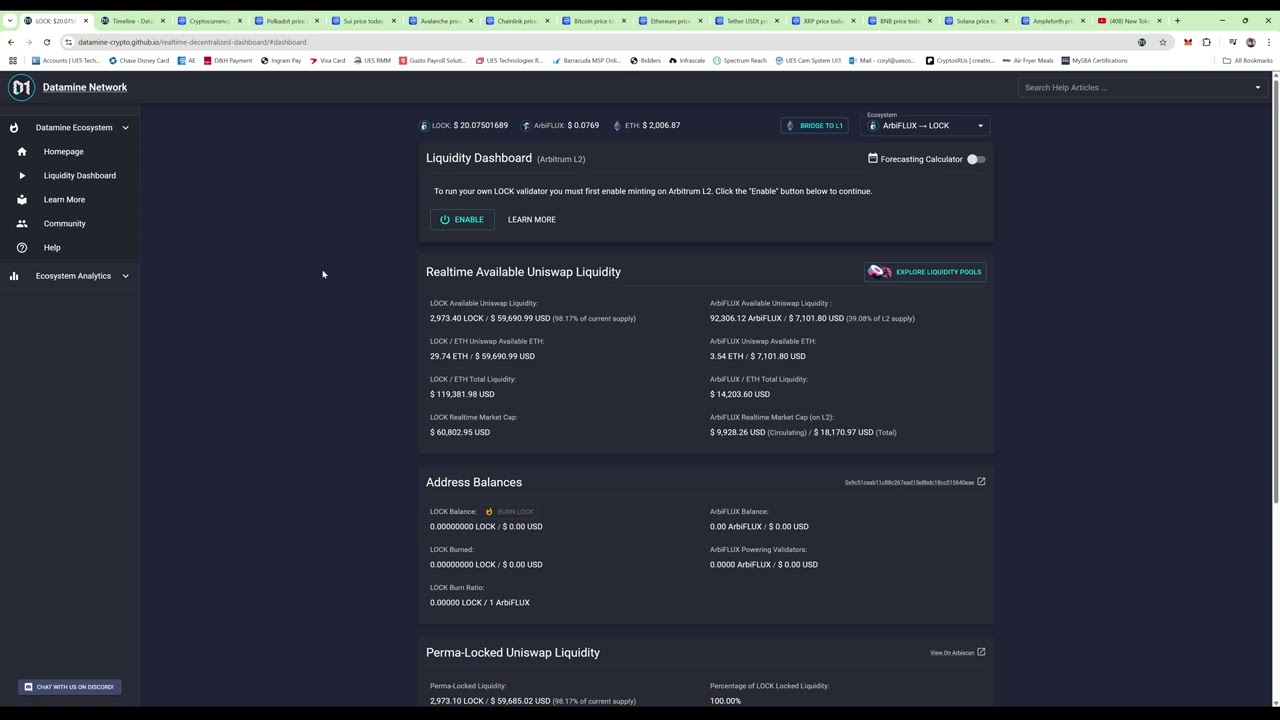This screenshot has height=720, width=1280.
Task: Switch to the Solana price tab
Action: [976, 21]
